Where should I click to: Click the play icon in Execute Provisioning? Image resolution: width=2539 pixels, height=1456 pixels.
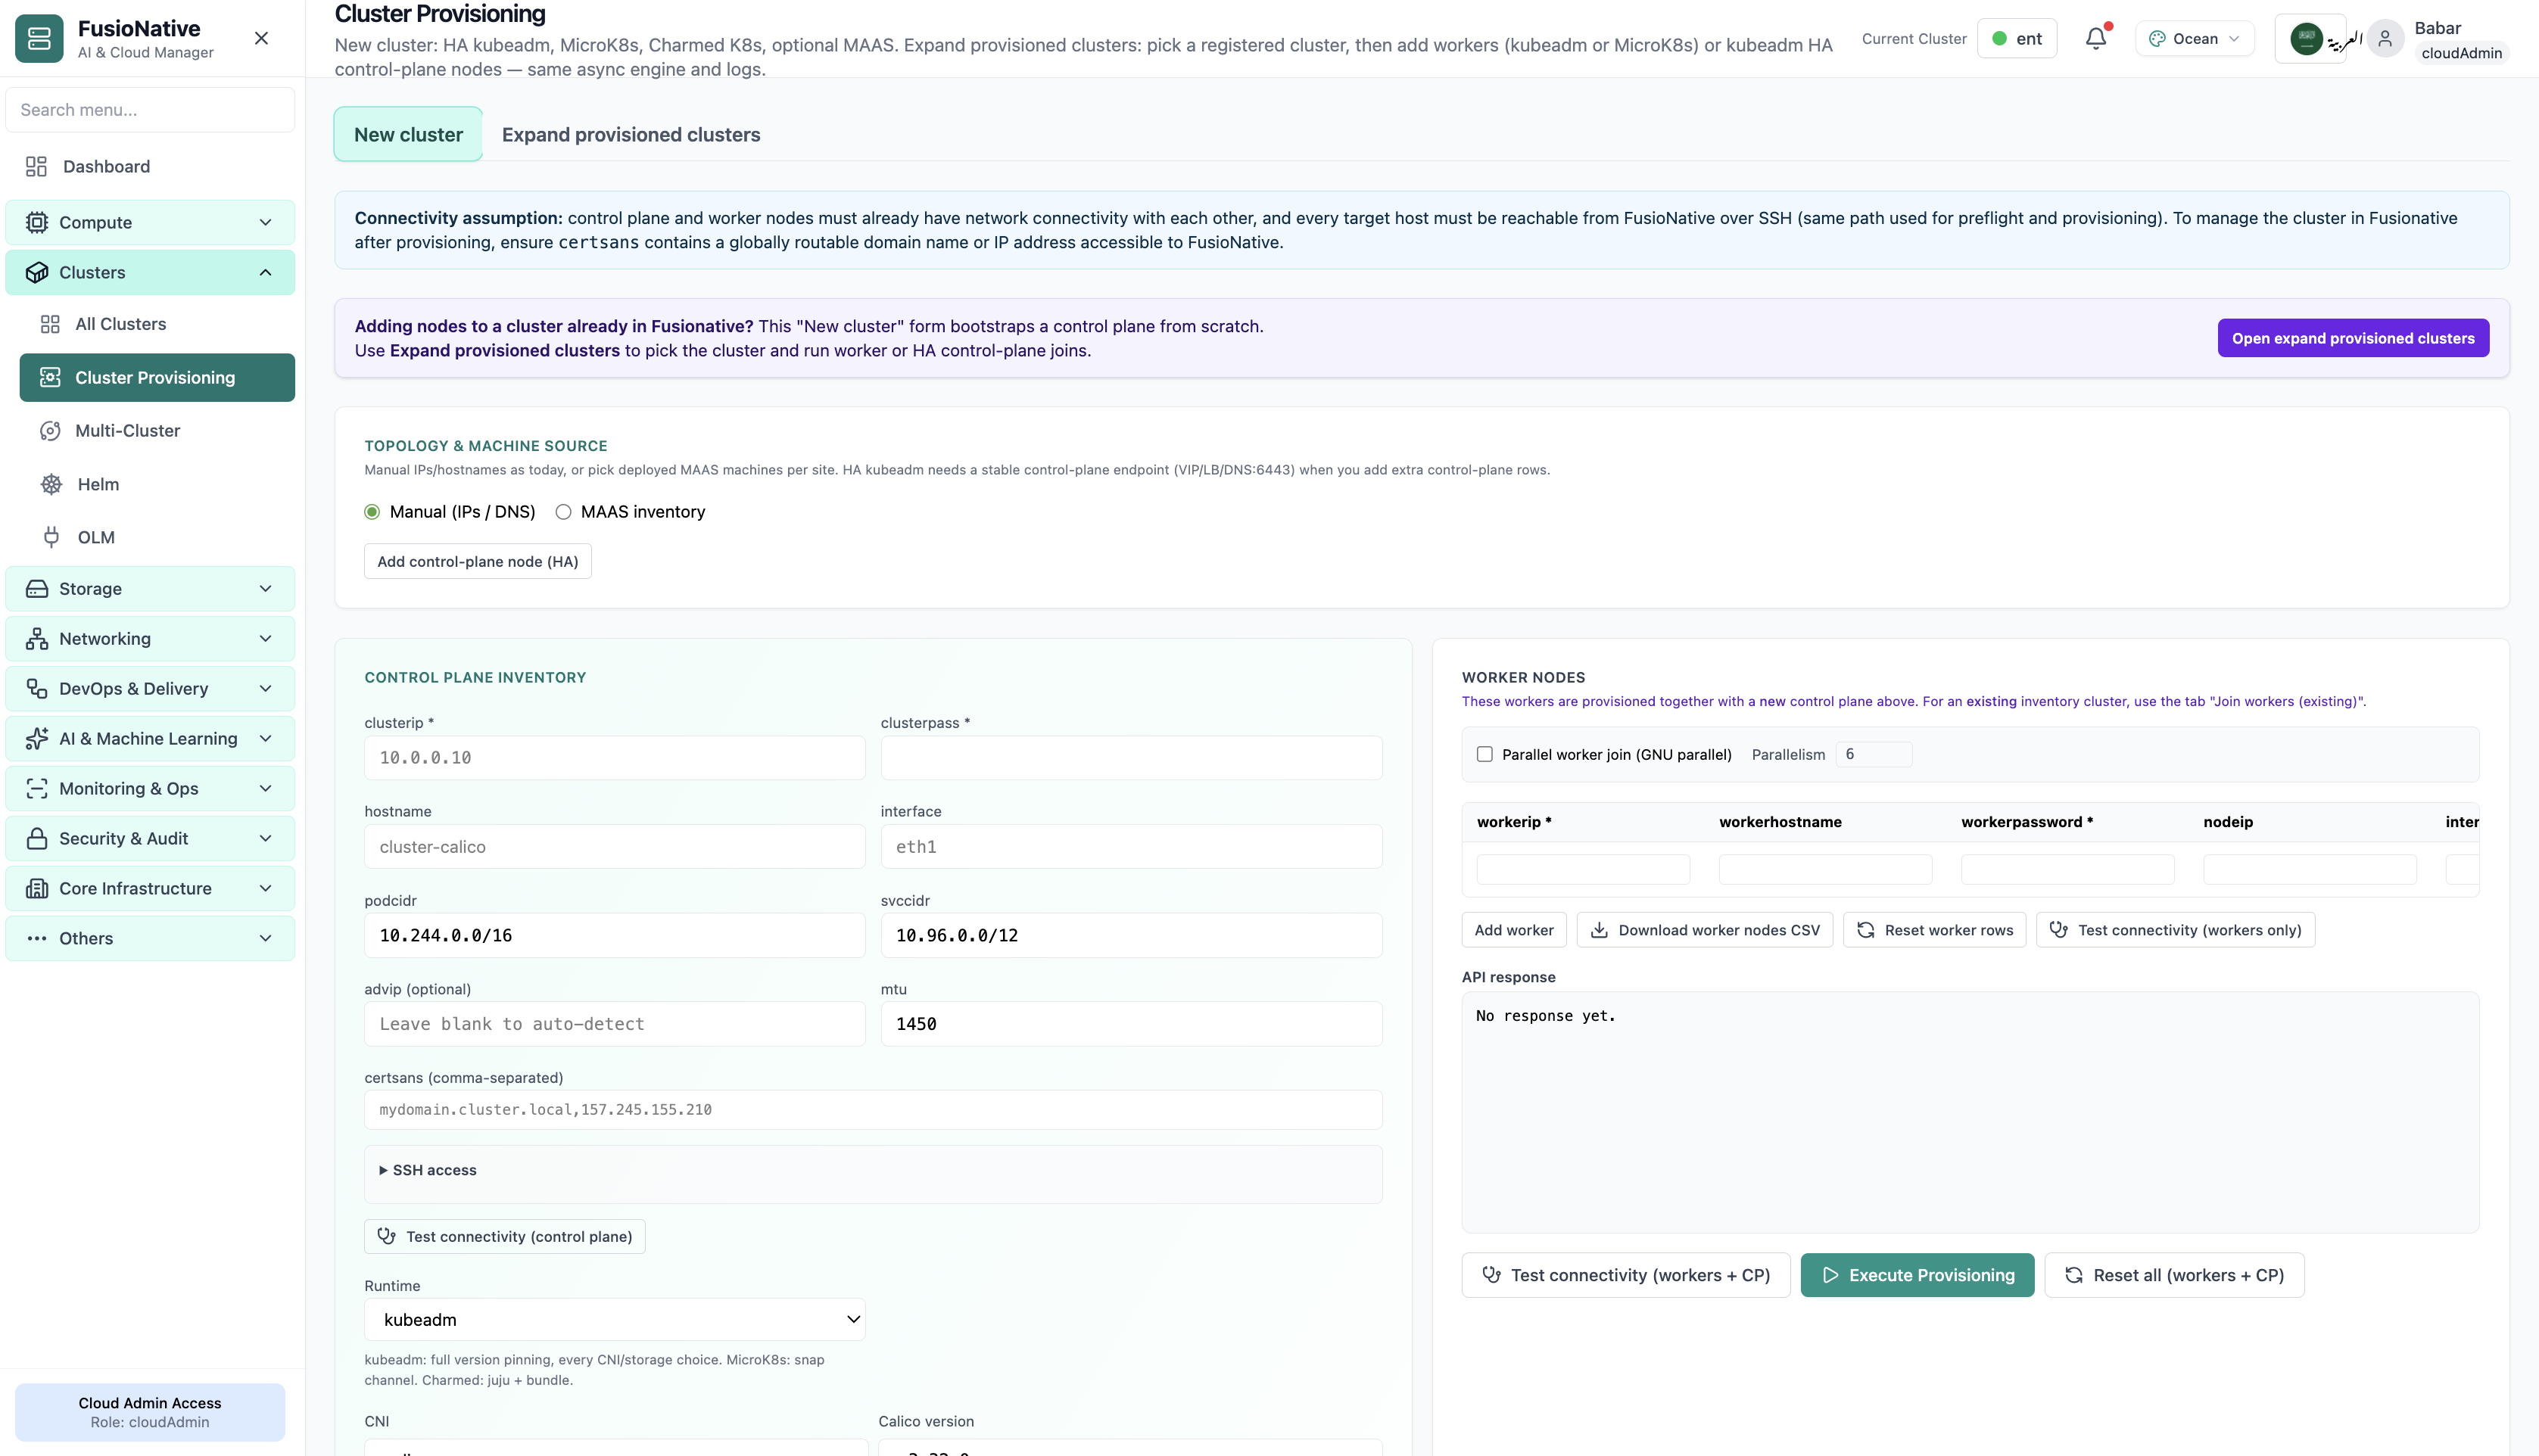(x=1830, y=1275)
